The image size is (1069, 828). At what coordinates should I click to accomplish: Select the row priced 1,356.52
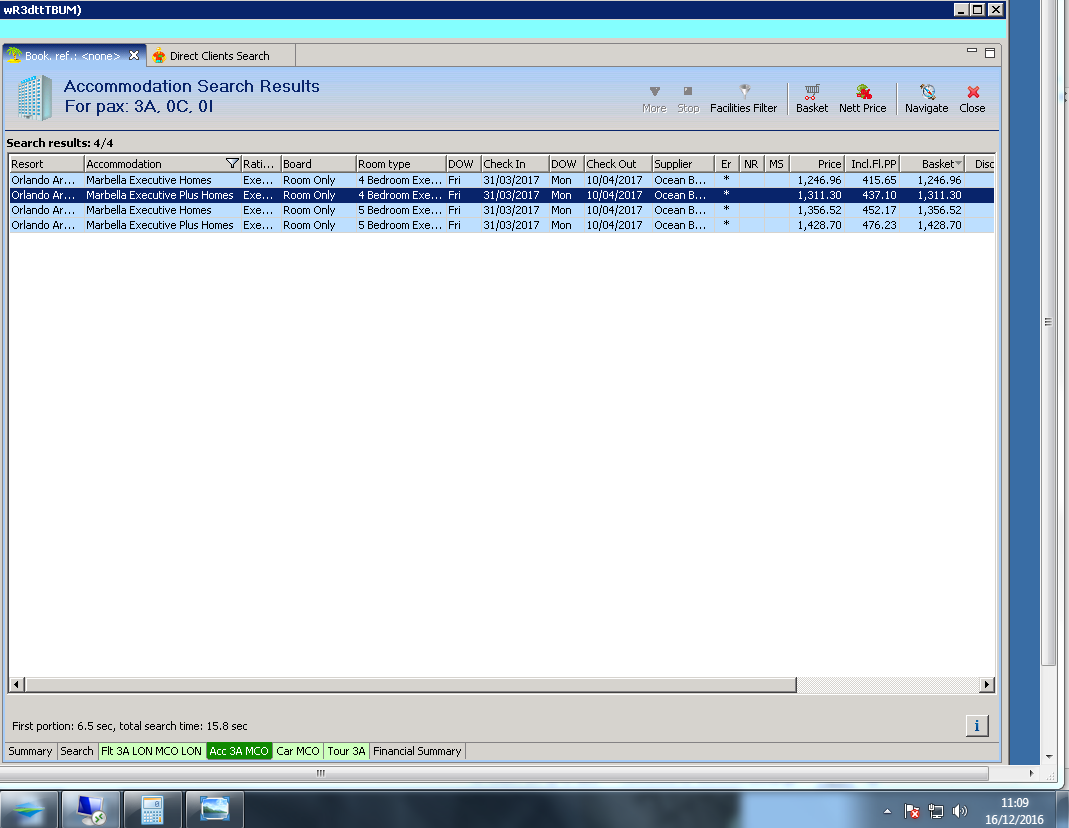point(501,210)
